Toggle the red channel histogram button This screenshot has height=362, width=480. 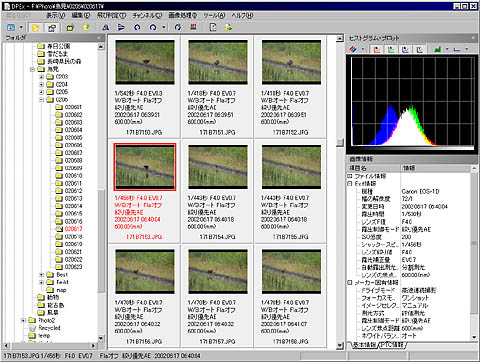click(377, 49)
